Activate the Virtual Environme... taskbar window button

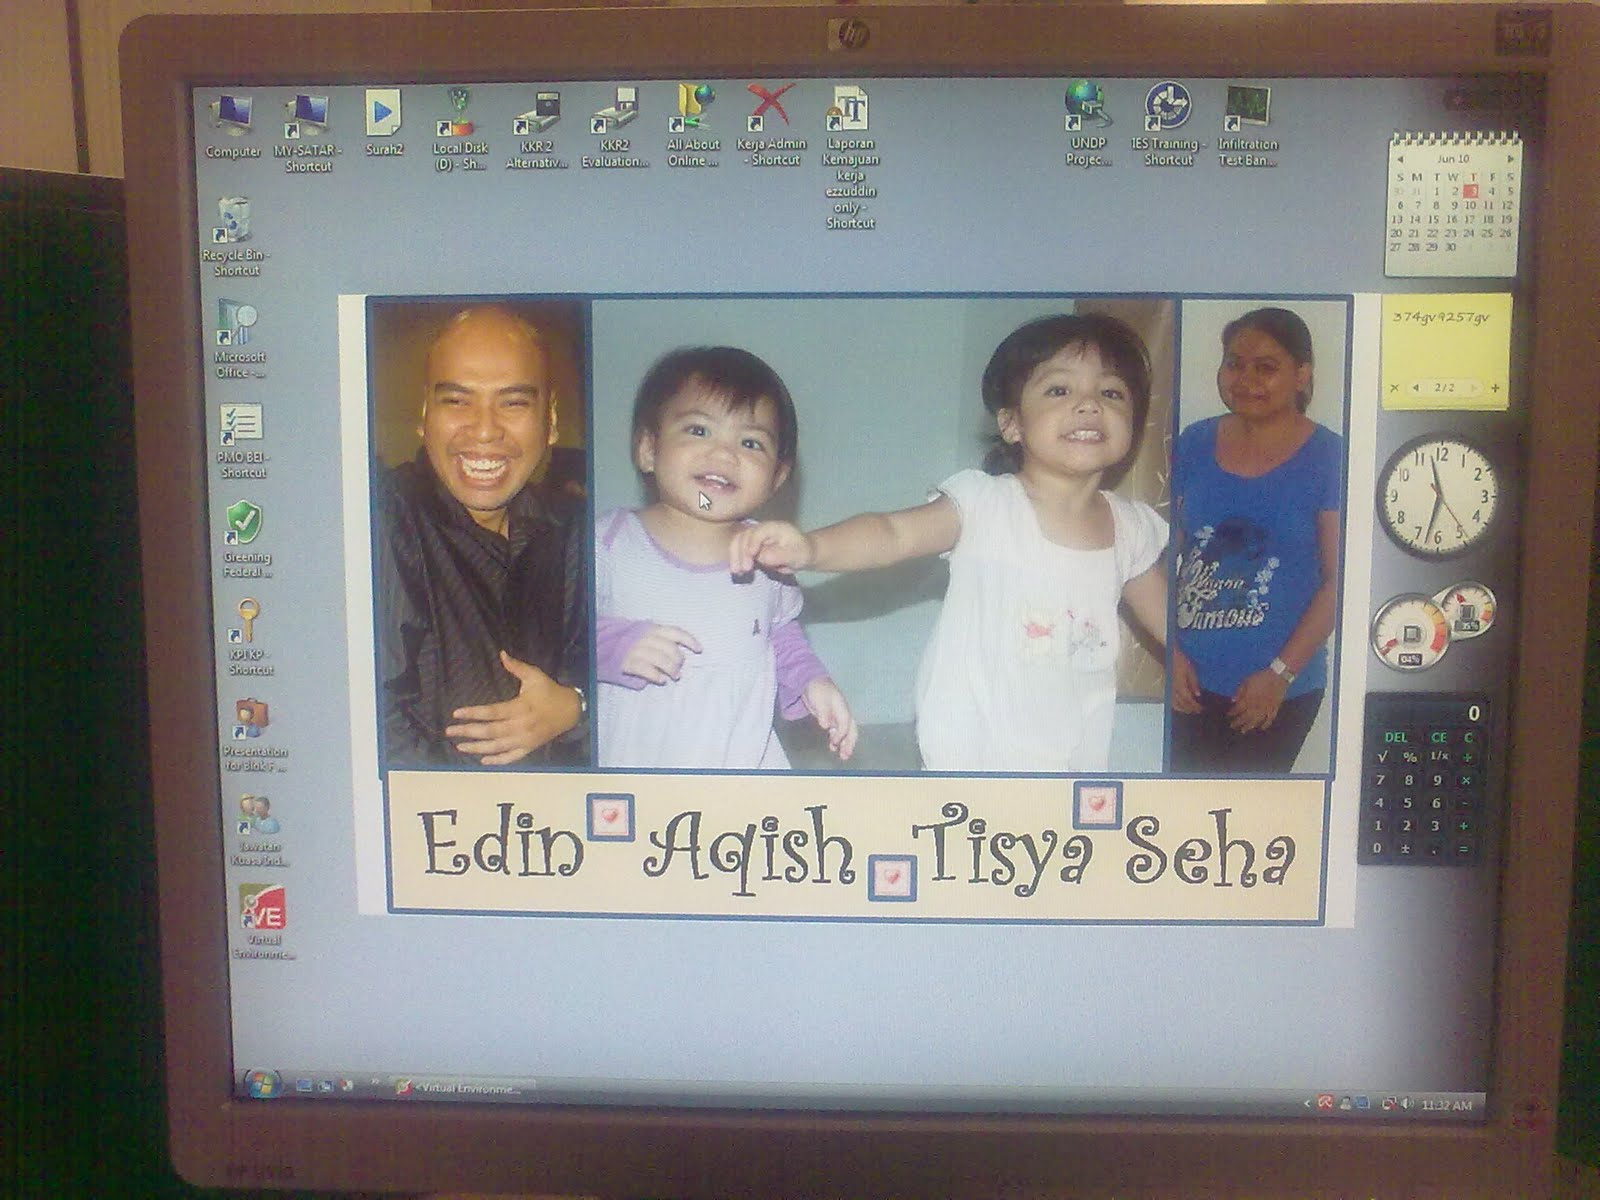[x=465, y=1087]
